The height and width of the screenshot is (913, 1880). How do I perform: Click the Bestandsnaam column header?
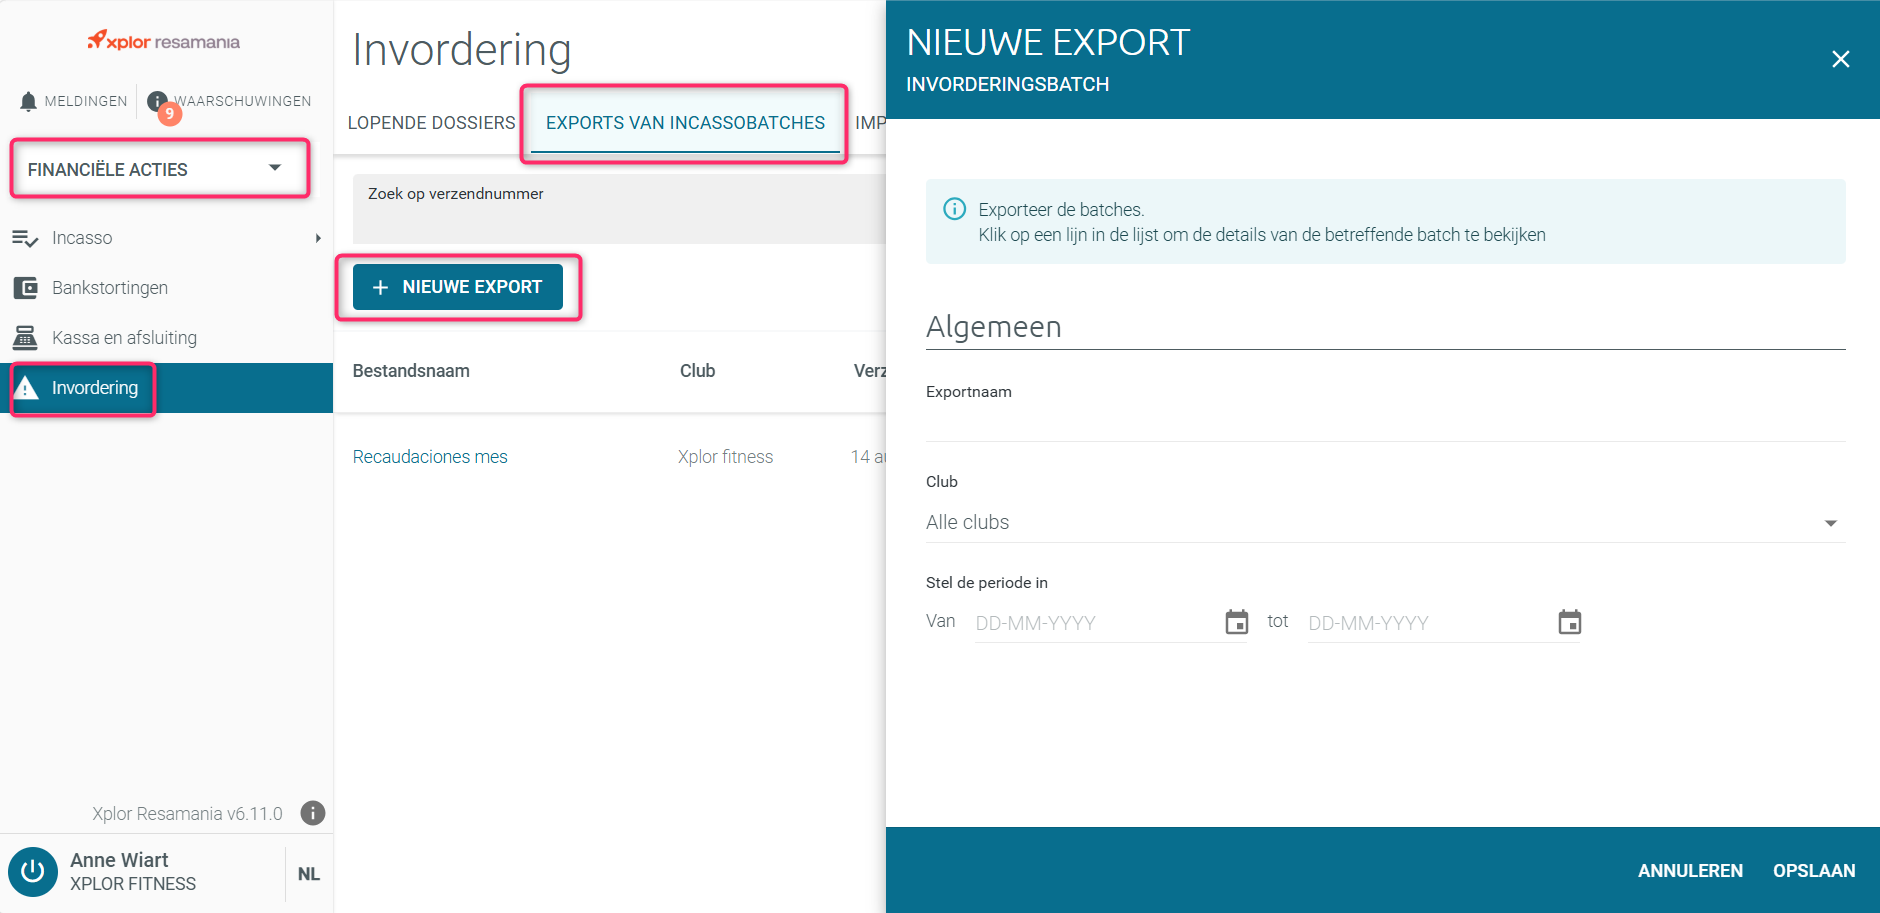pos(411,371)
